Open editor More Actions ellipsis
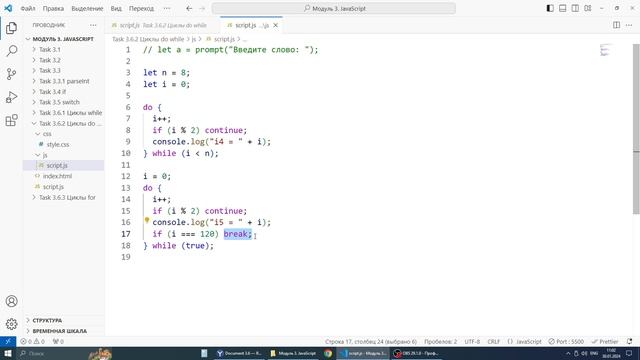640x360 pixels. coord(629,25)
